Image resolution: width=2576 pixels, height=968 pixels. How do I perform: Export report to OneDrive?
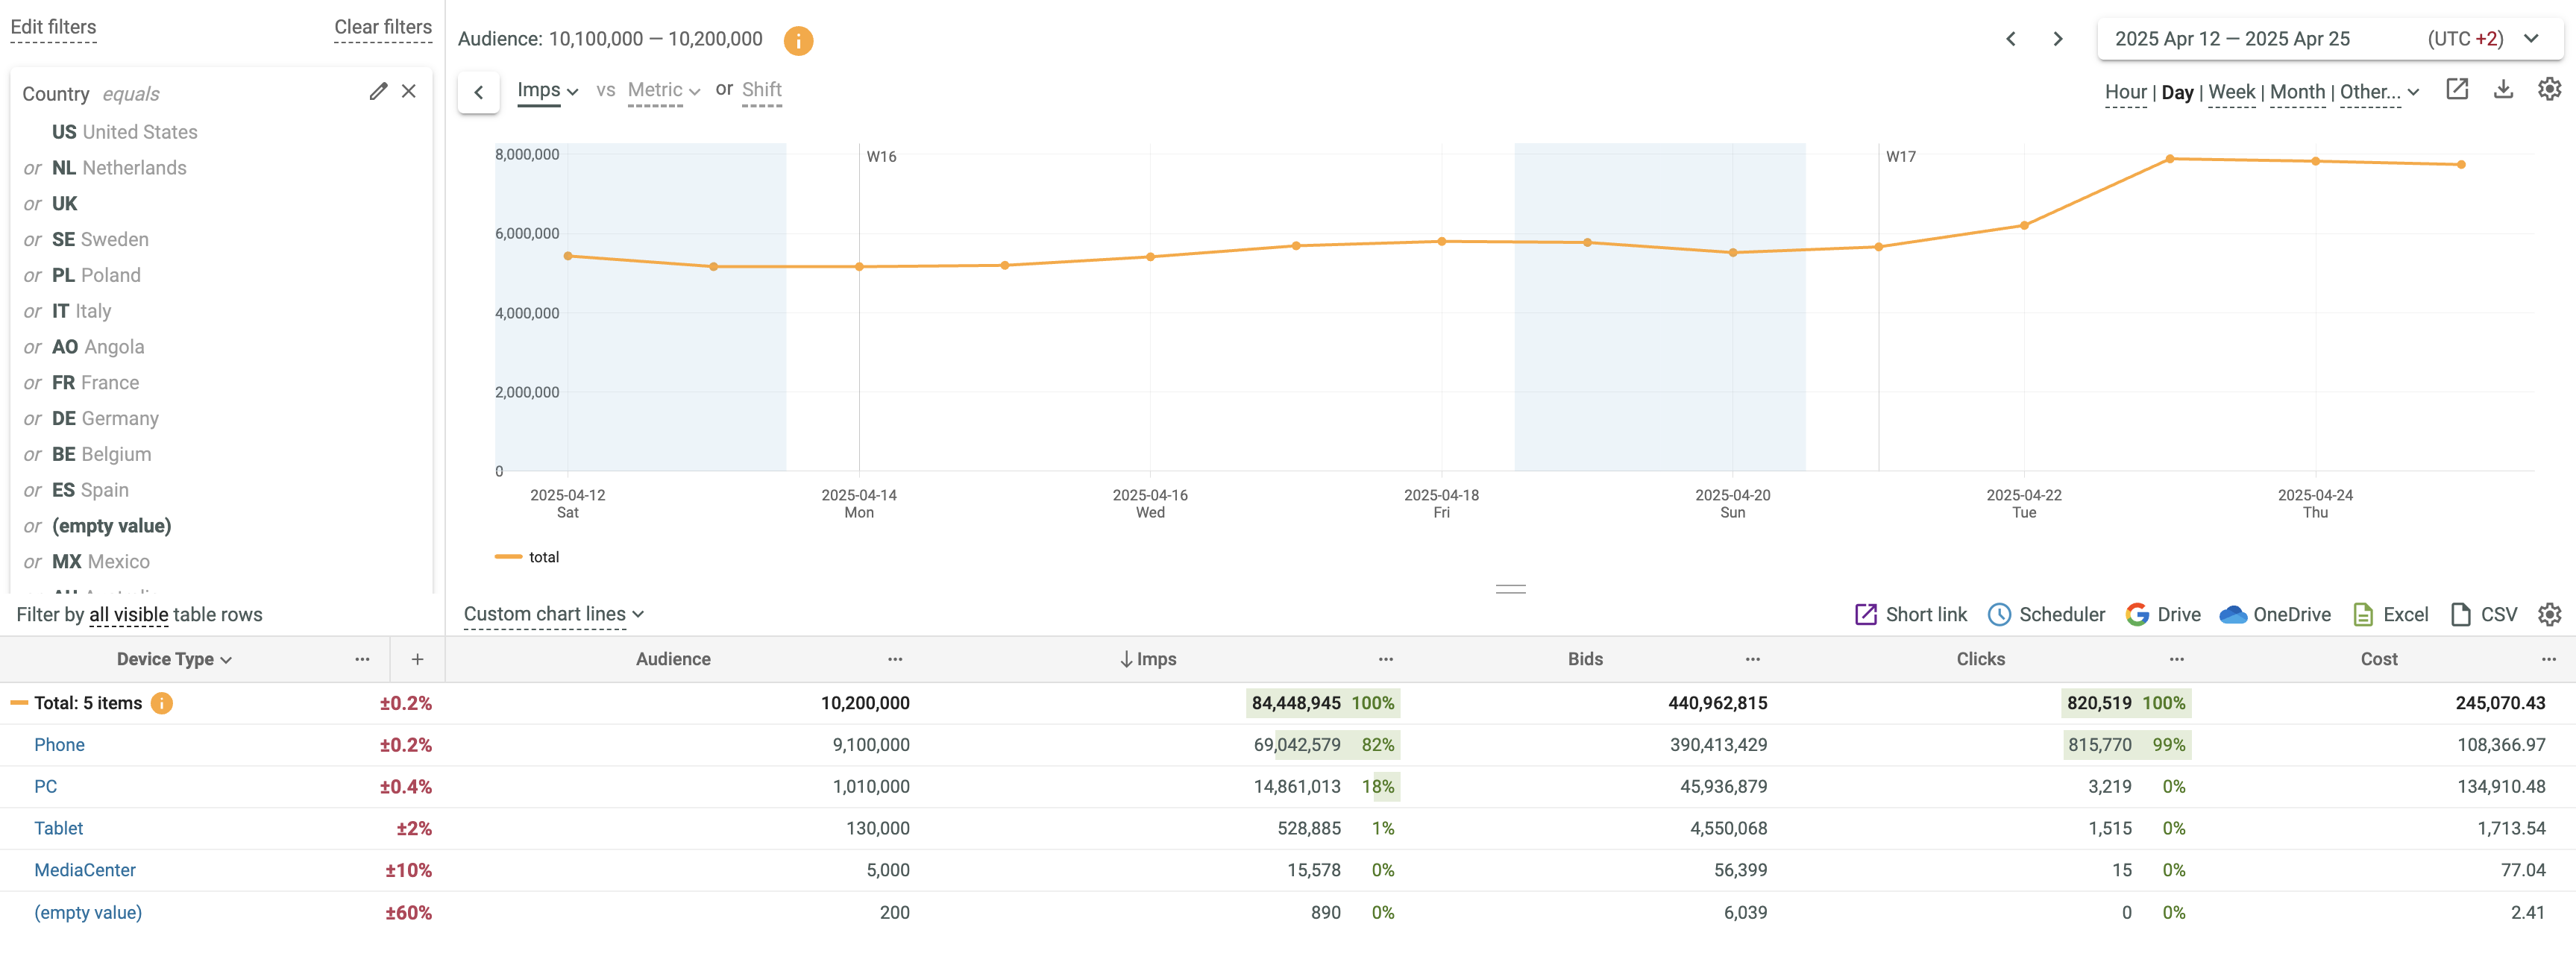click(2275, 615)
